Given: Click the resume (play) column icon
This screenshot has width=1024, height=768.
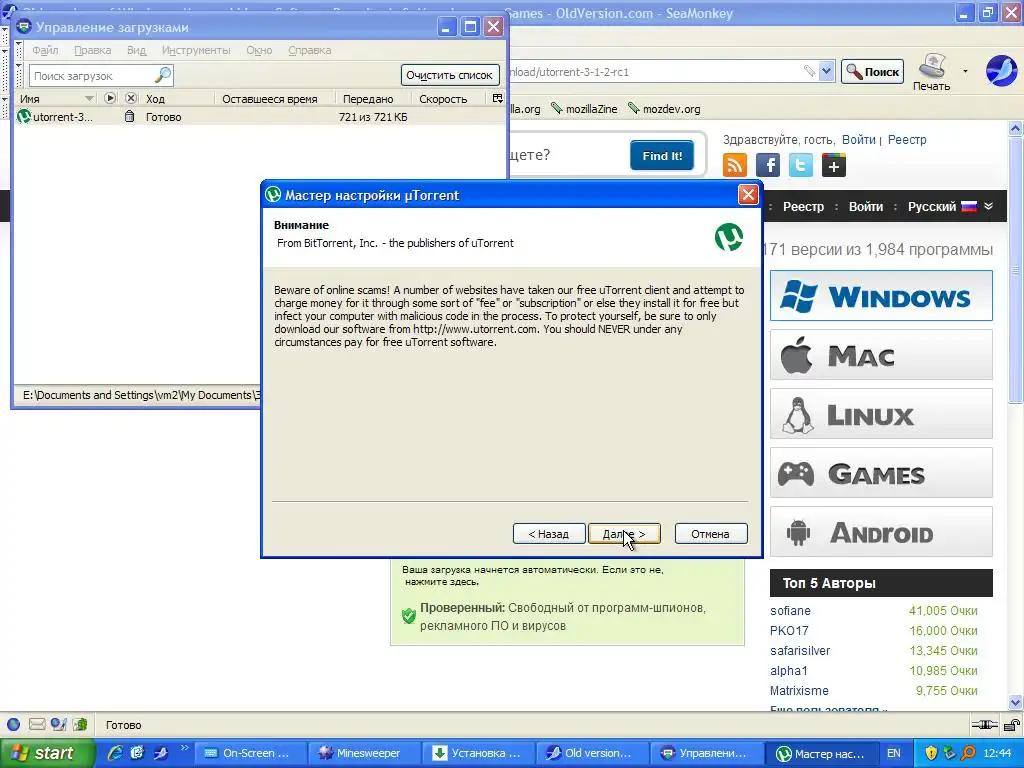Looking at the screenshot, I should 110,98.
